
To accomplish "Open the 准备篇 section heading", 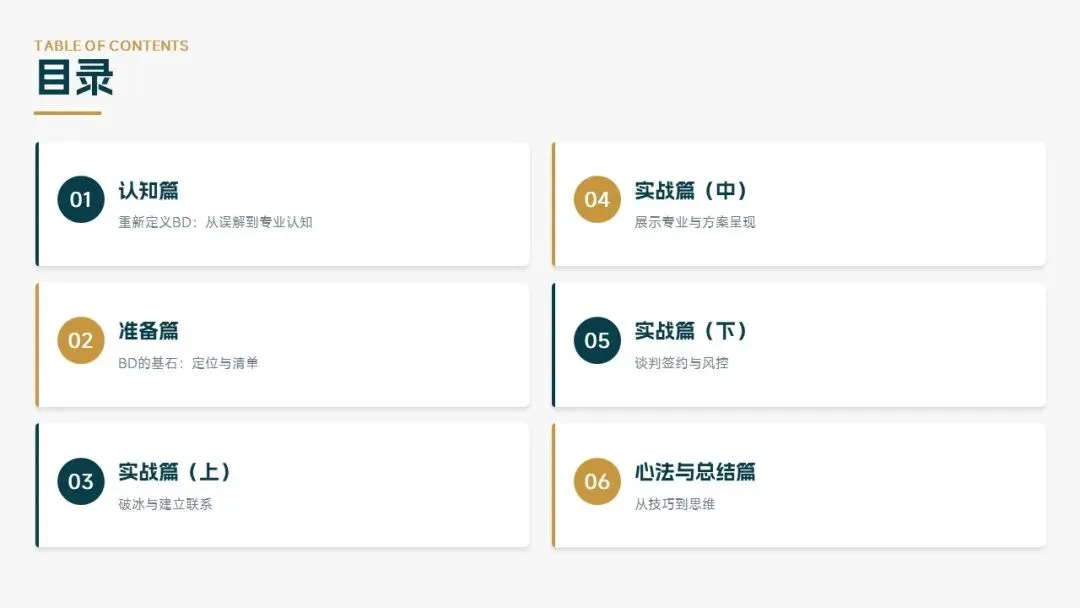I will [148, 331].
